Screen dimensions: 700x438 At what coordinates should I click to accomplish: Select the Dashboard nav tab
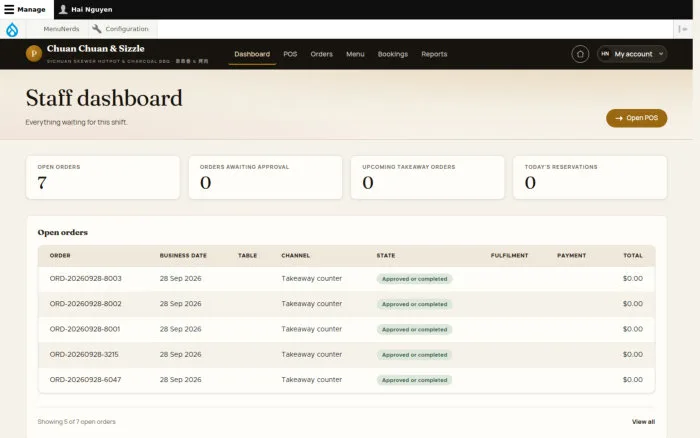click(x=252, y=54)
